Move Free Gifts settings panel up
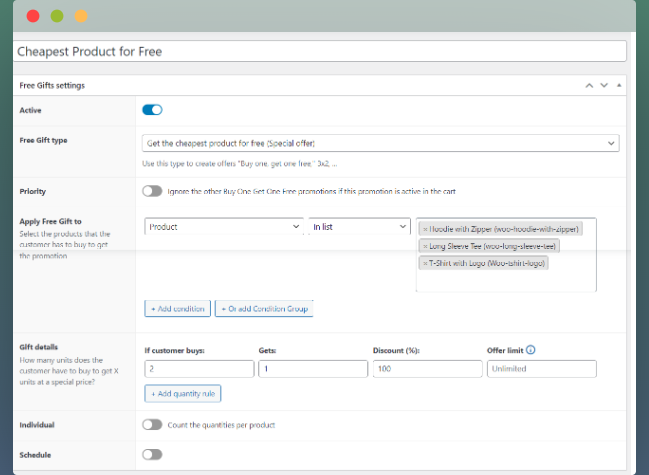This screenshot has height=475, width=649. tap(589, 86)
